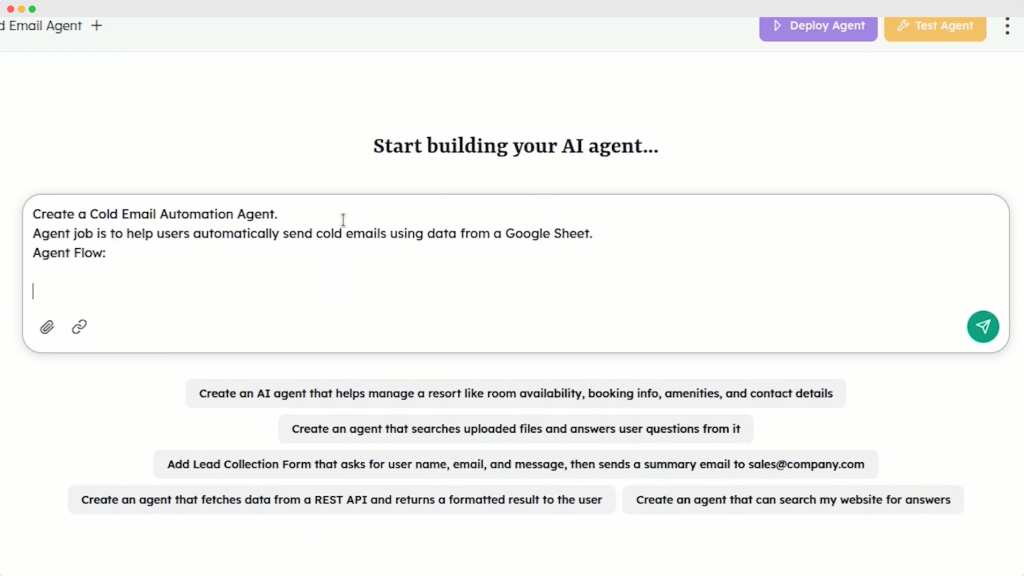Choose the 'search my website' agent suggestion
1024x576 pixels.
click(x=792, y=499)
